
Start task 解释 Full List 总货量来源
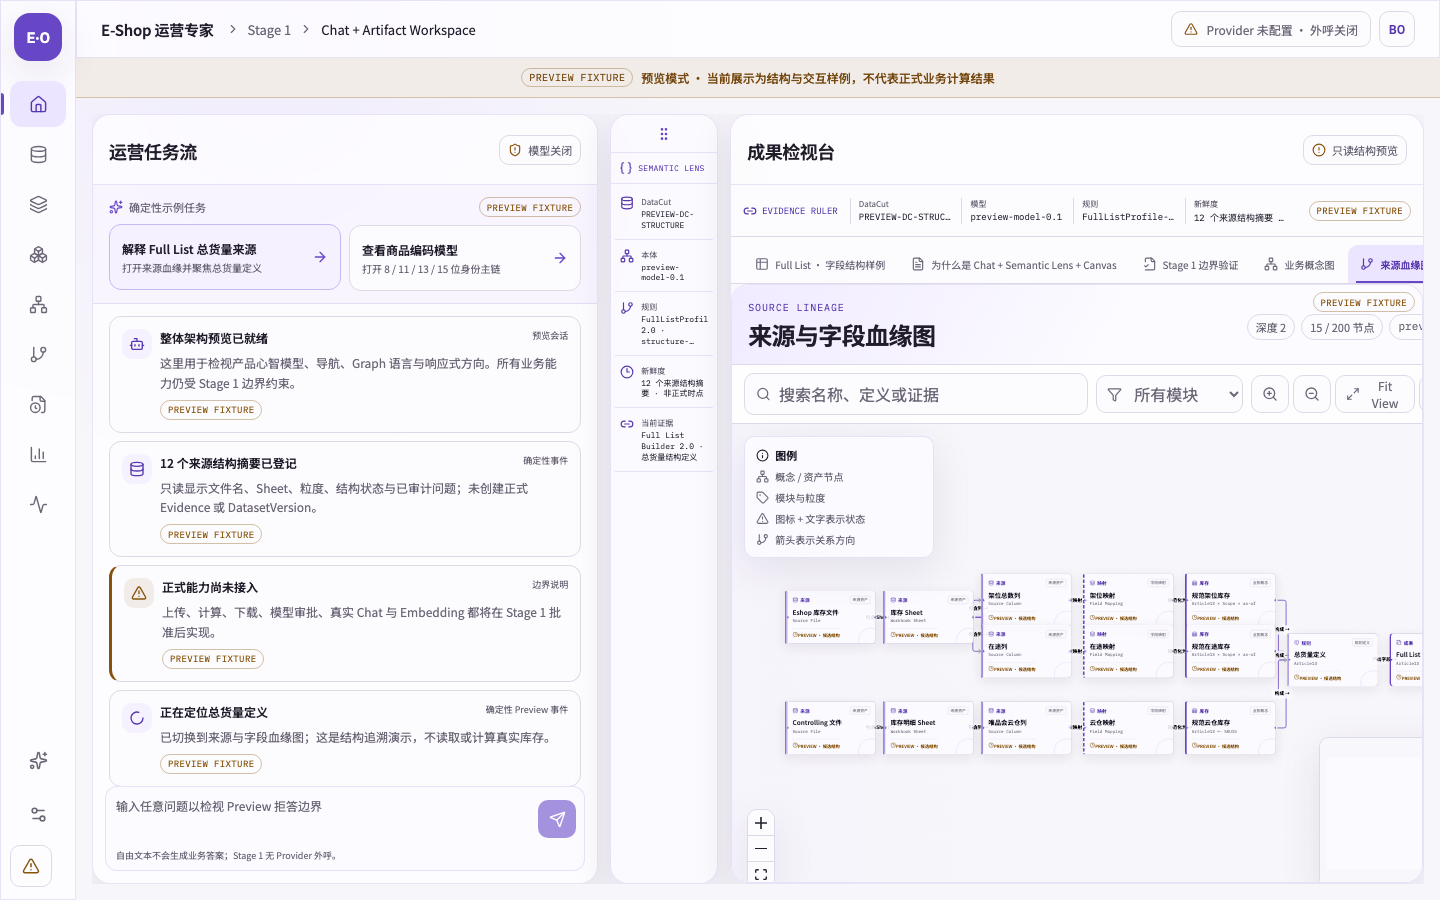(225, 257)
